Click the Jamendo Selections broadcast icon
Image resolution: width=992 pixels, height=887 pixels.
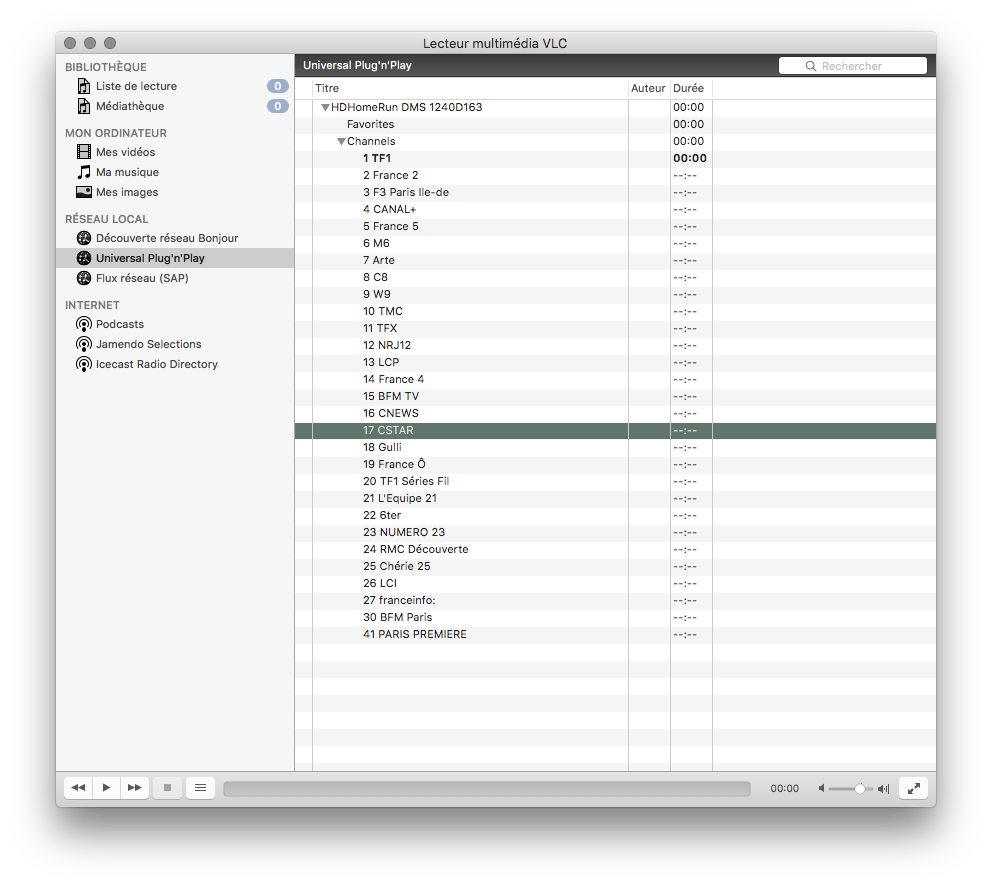pos(84,344)
